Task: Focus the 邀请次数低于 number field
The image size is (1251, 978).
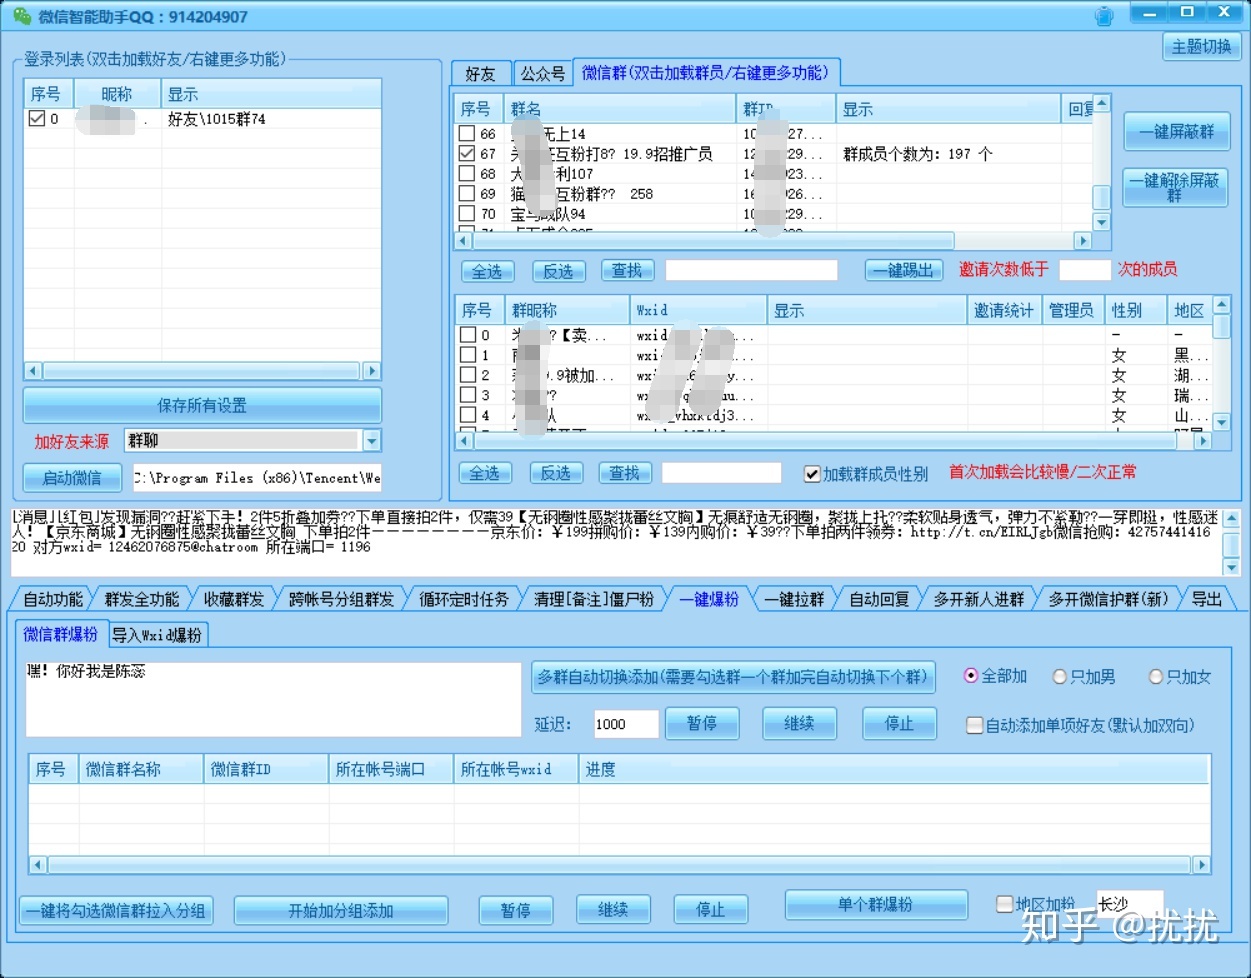Action: (x=1085, y=269)
